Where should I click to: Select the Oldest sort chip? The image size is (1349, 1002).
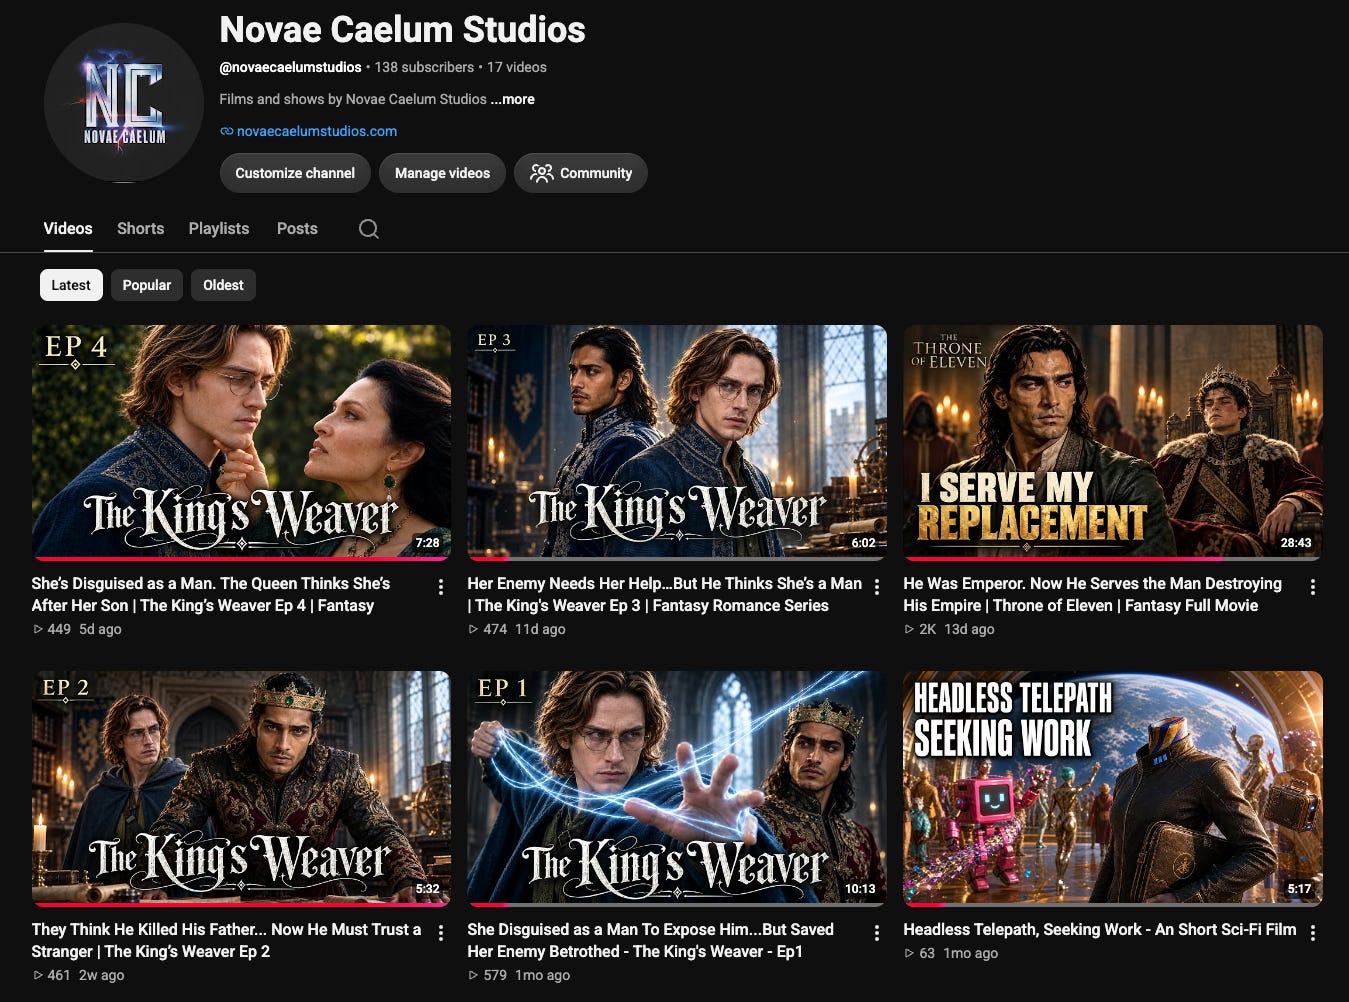[x=223, y=285]
